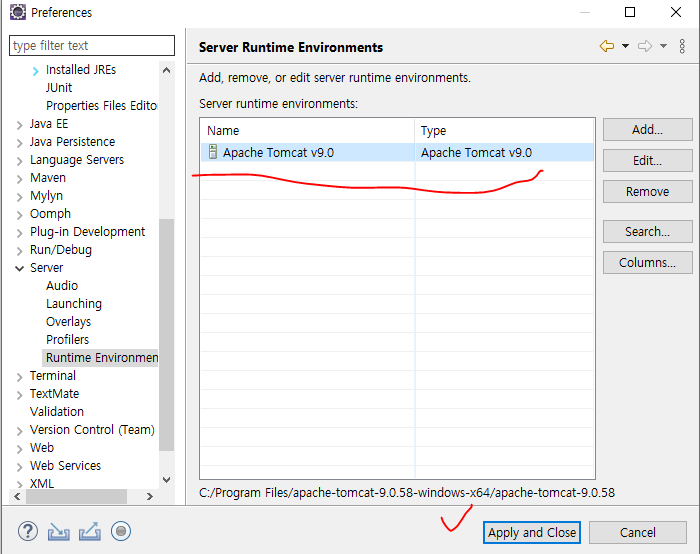Click the Name column header
This screenshot has height=554, width=700.
coord(308,131)
